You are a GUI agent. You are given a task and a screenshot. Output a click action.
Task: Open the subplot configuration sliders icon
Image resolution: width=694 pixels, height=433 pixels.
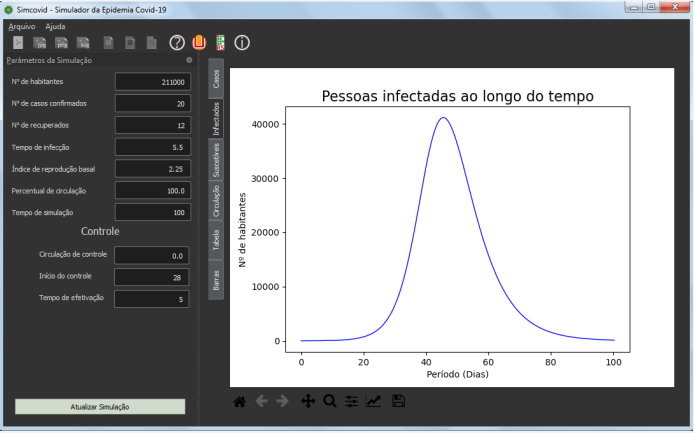pos(352,401)
